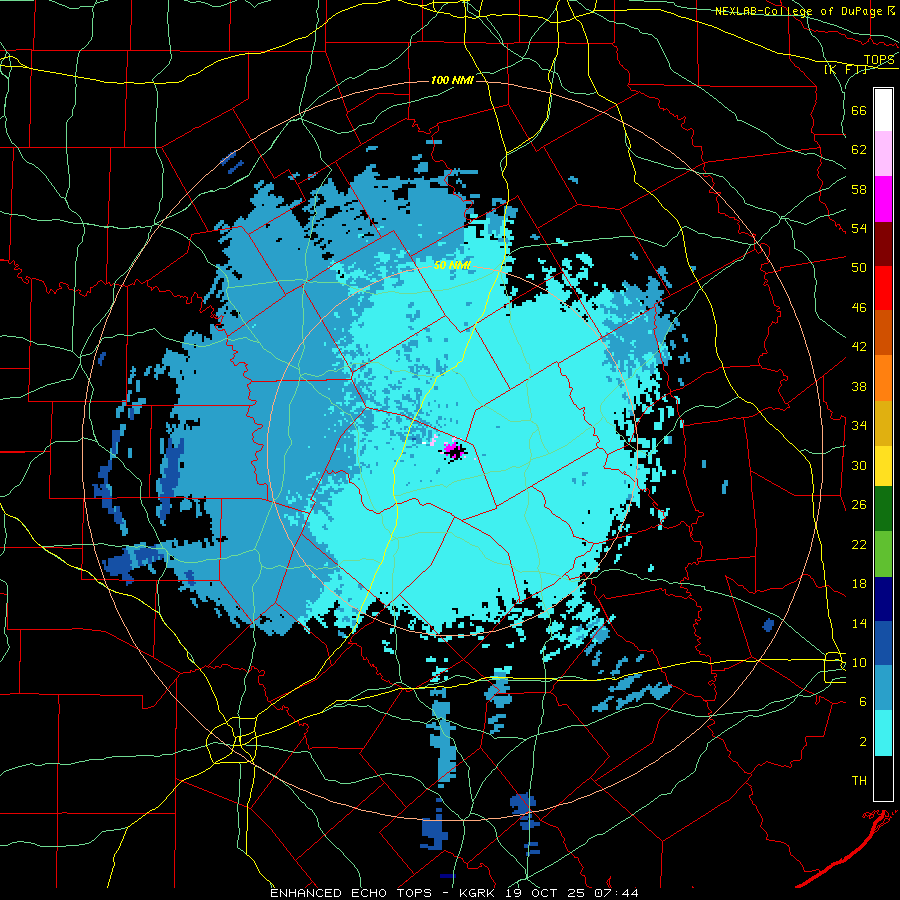Click the [K FT] units label
The height and width of the screenshot is (900, 900).
[x=845, y=69]
